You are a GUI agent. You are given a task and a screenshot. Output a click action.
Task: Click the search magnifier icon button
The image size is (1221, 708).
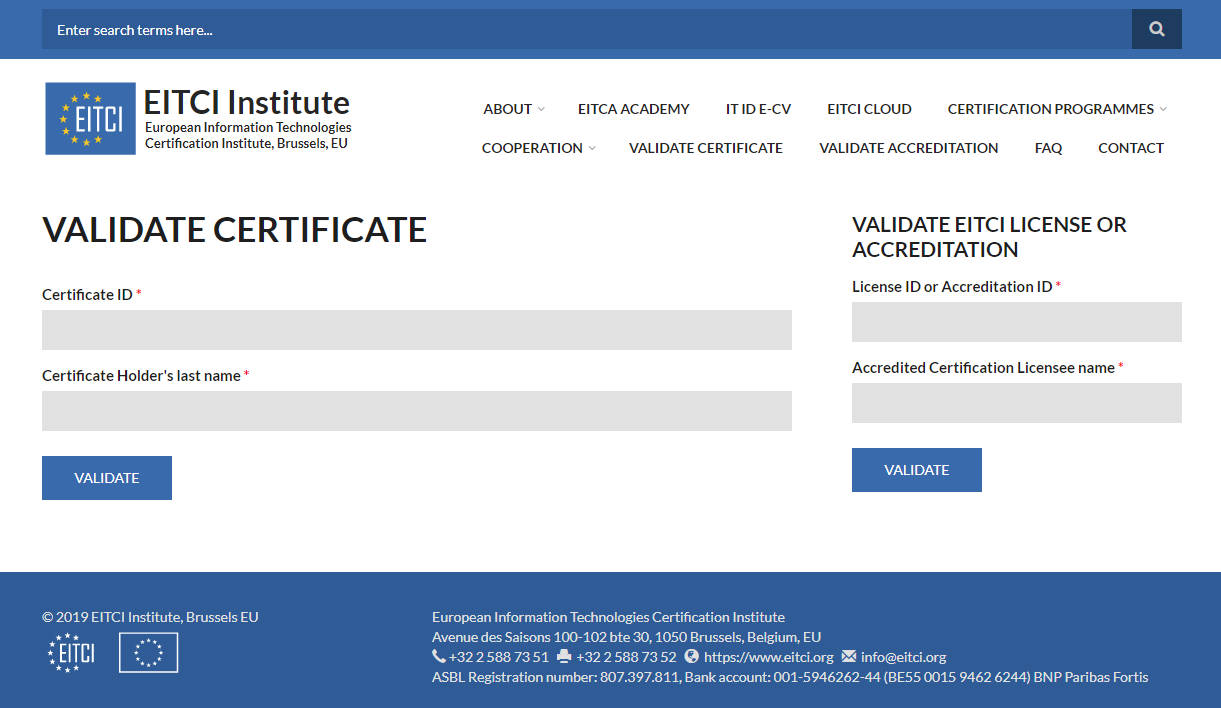1156,29
